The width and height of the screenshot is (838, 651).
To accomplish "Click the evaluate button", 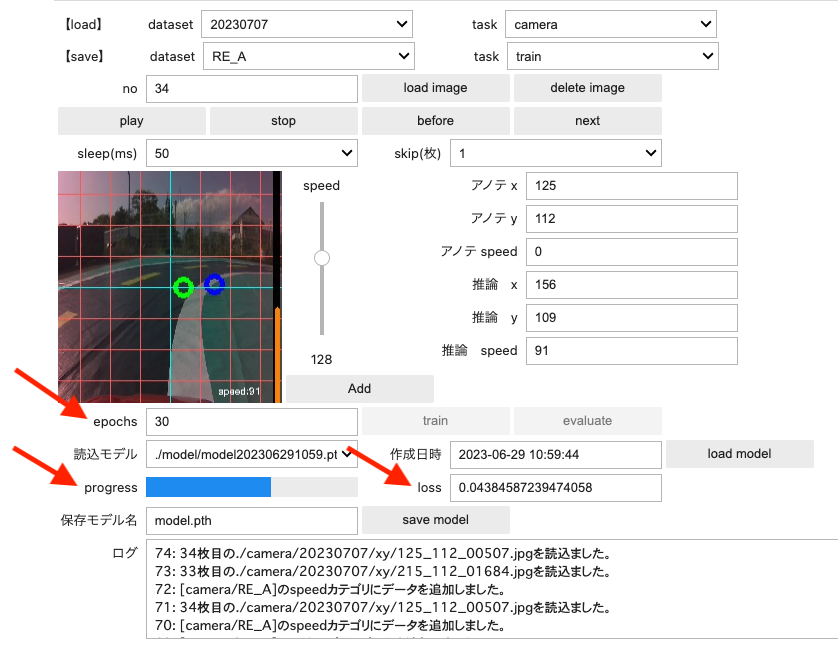I will (x=587, y=421).
